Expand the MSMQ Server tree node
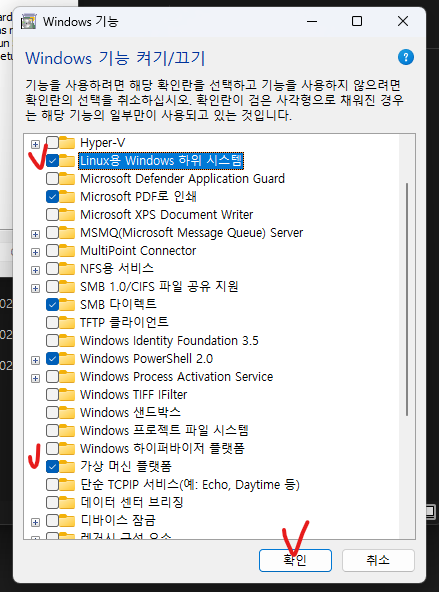Image resolution: width=439 pixels, height=592 pixels. (35, 234)
